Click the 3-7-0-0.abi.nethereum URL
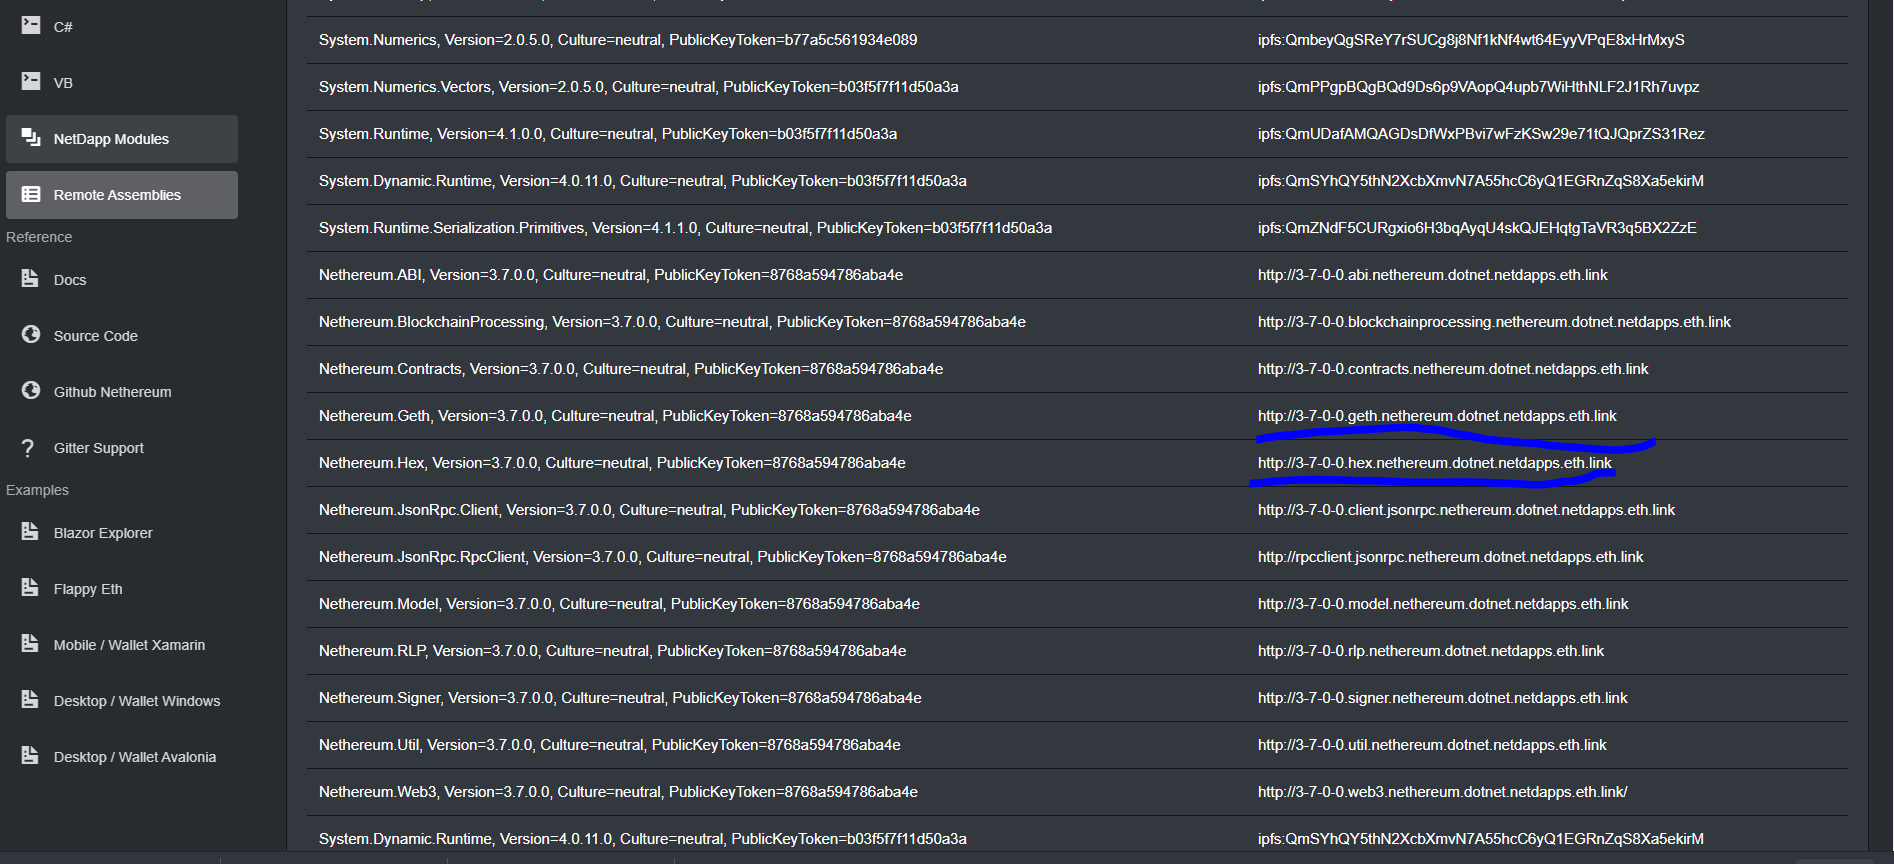 click(1433, 275)
